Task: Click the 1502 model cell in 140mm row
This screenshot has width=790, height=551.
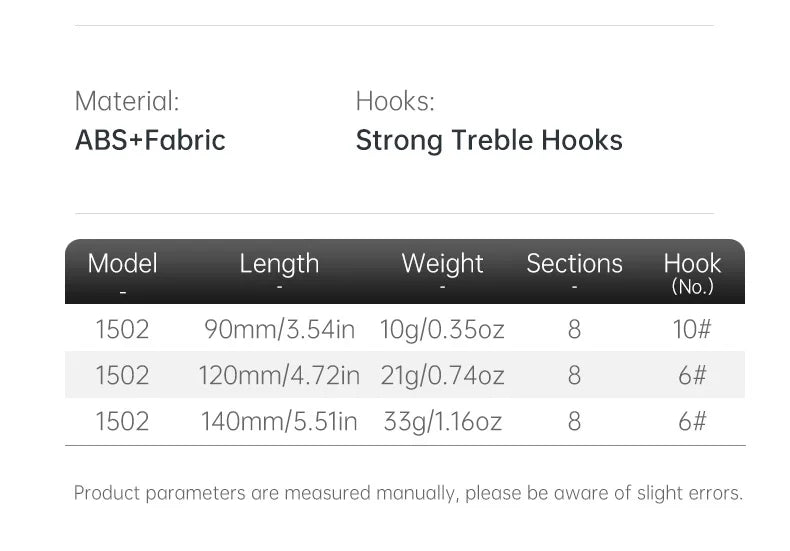Action: [x=122, y=421]
